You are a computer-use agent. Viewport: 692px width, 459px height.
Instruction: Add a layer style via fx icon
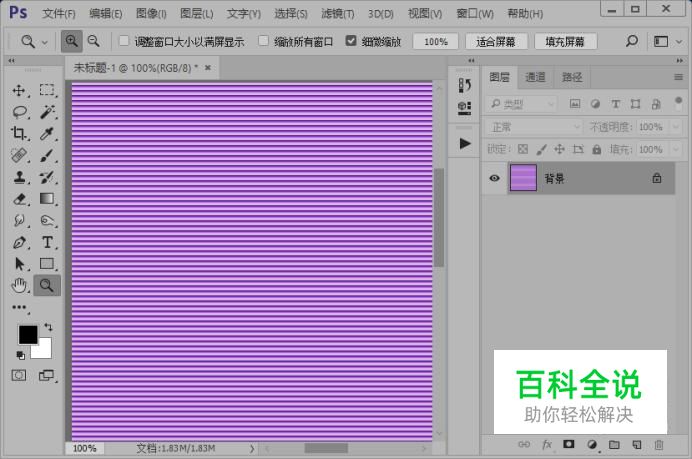tap(547, 444)
